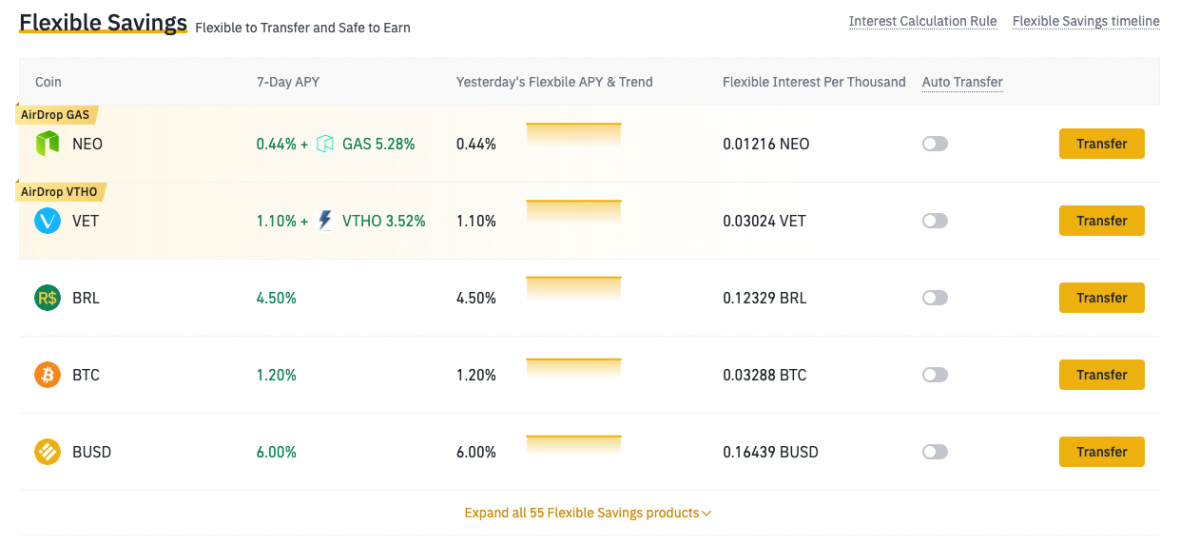Click the BTC coin icon
Screen dimensions: 1200x544
(48, 375)
